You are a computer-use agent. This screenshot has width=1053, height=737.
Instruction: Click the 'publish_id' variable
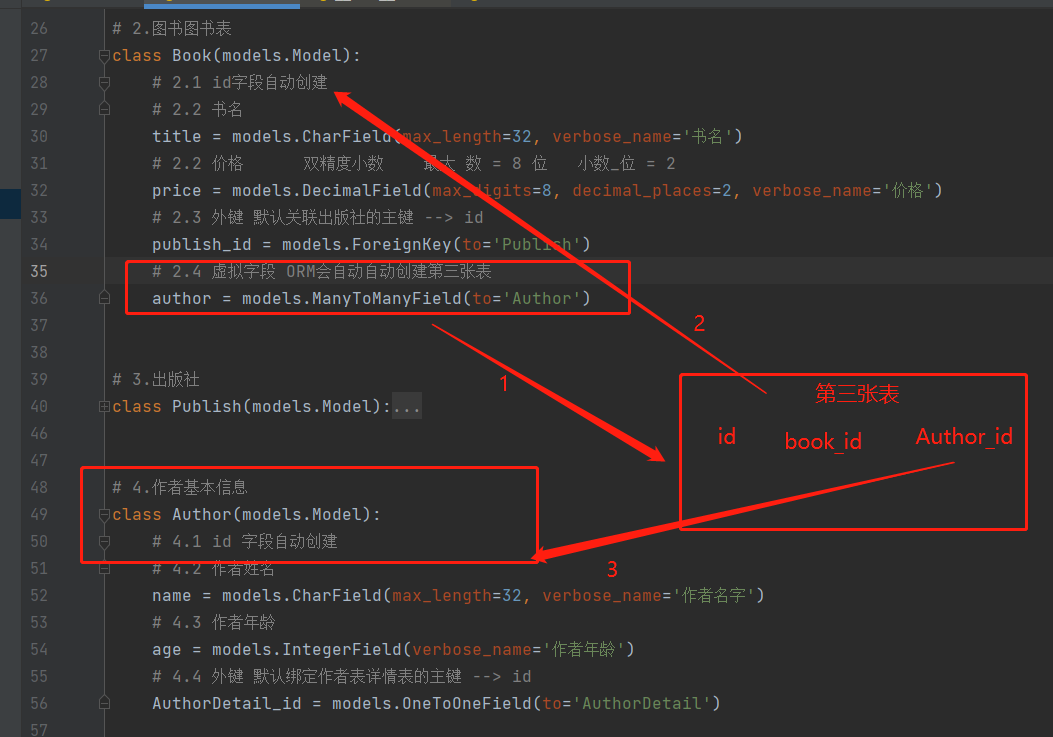[201, 245]
